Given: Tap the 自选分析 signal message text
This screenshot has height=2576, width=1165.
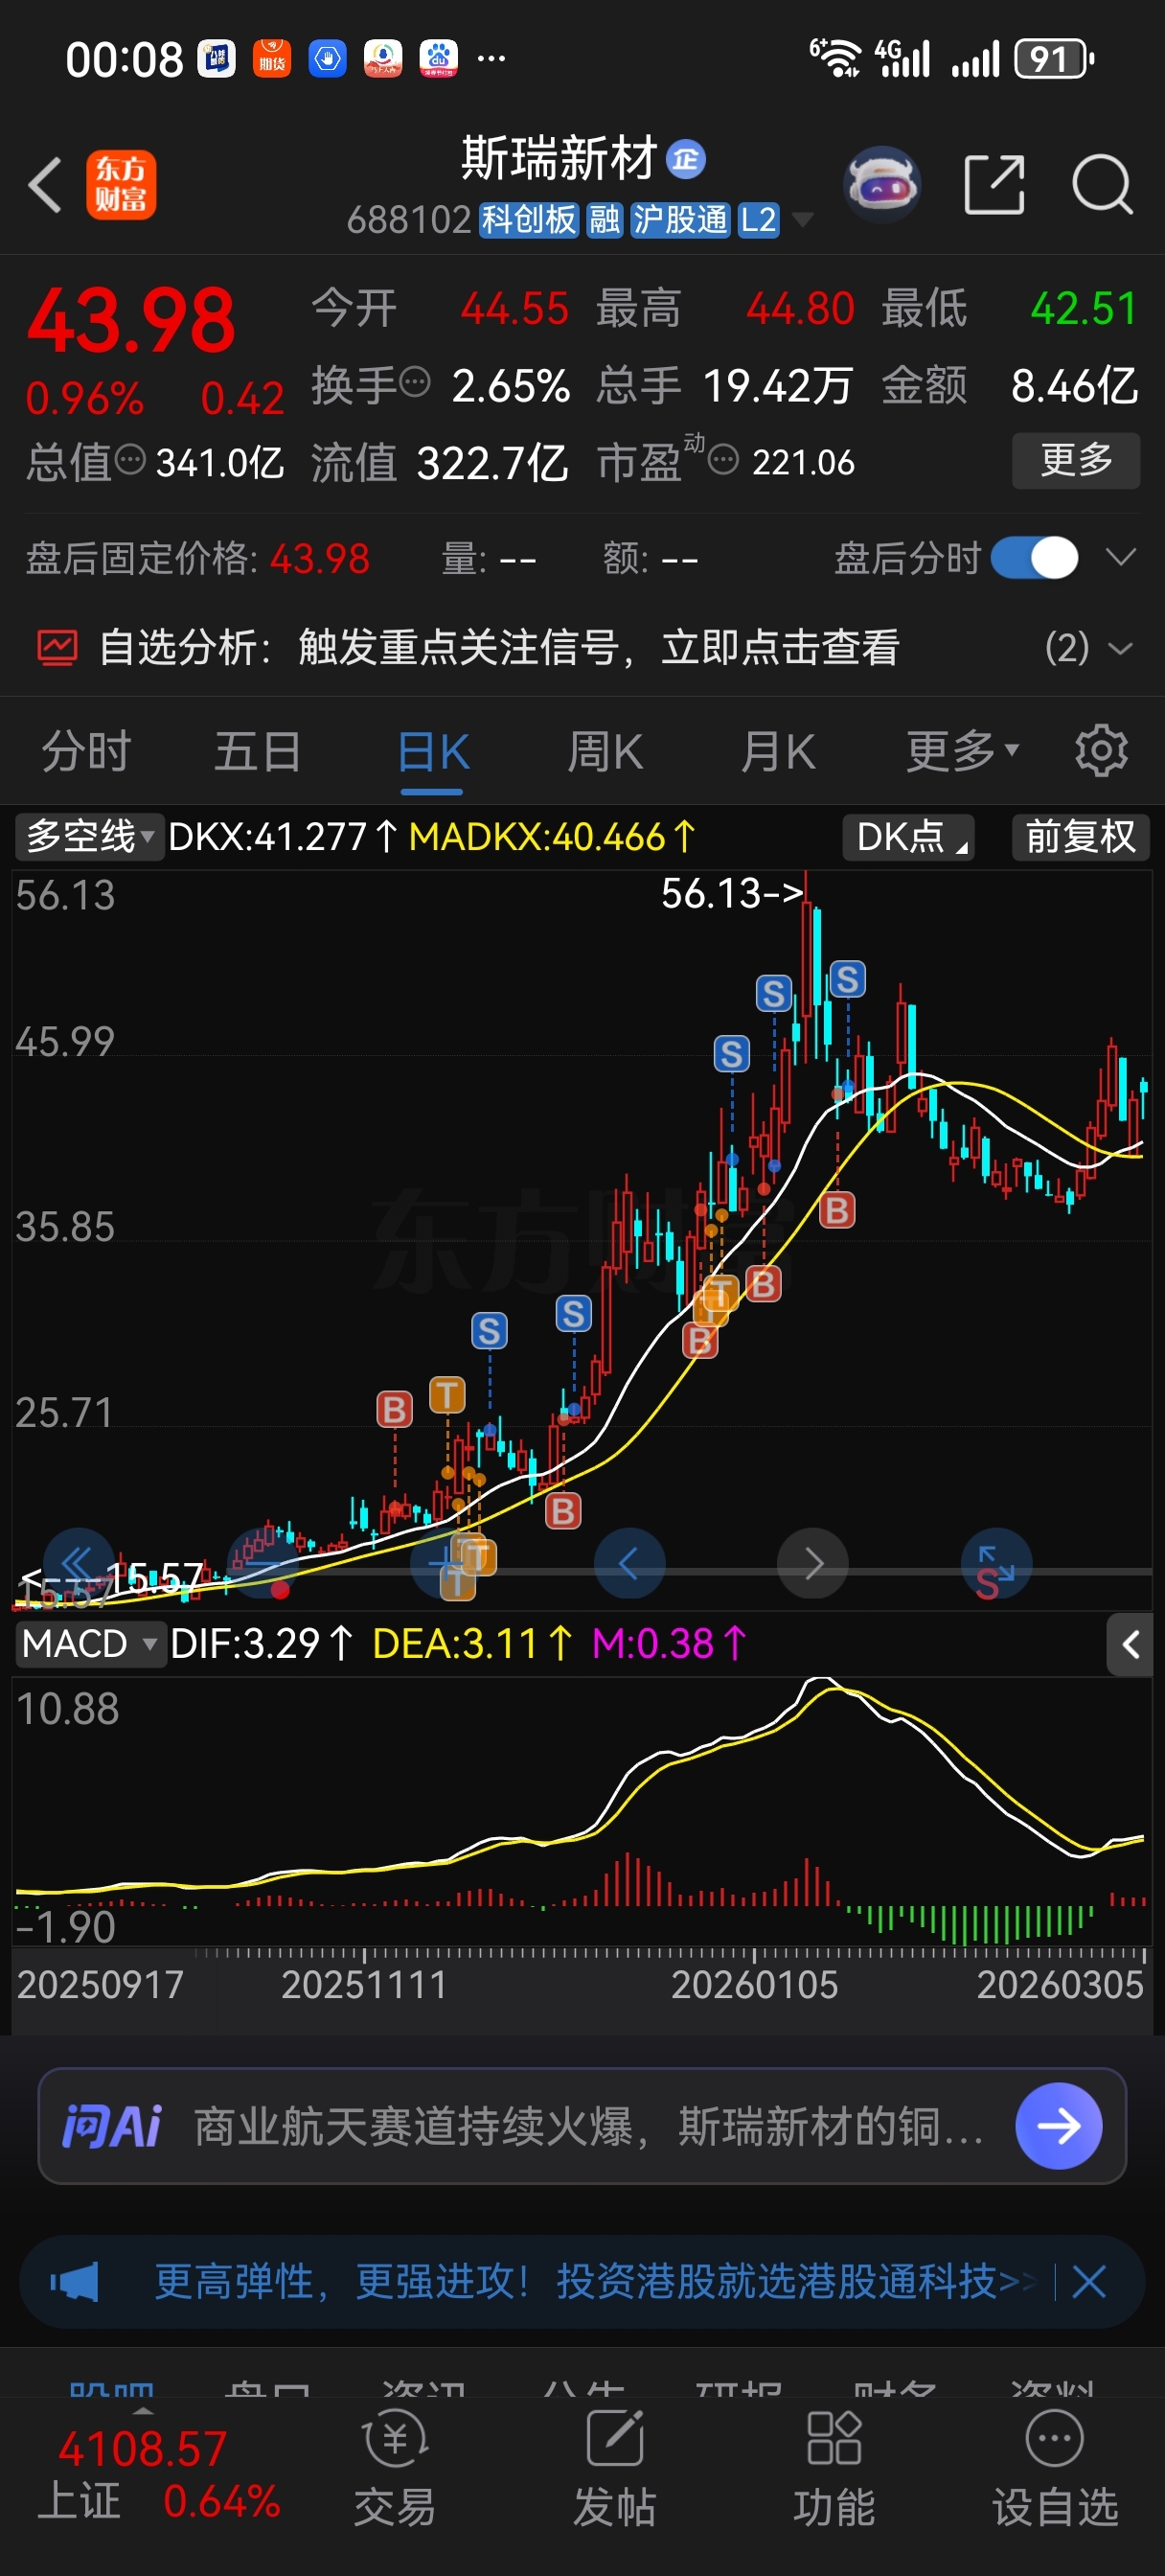Looking at the screenshot, I should [x=599, y=648].
